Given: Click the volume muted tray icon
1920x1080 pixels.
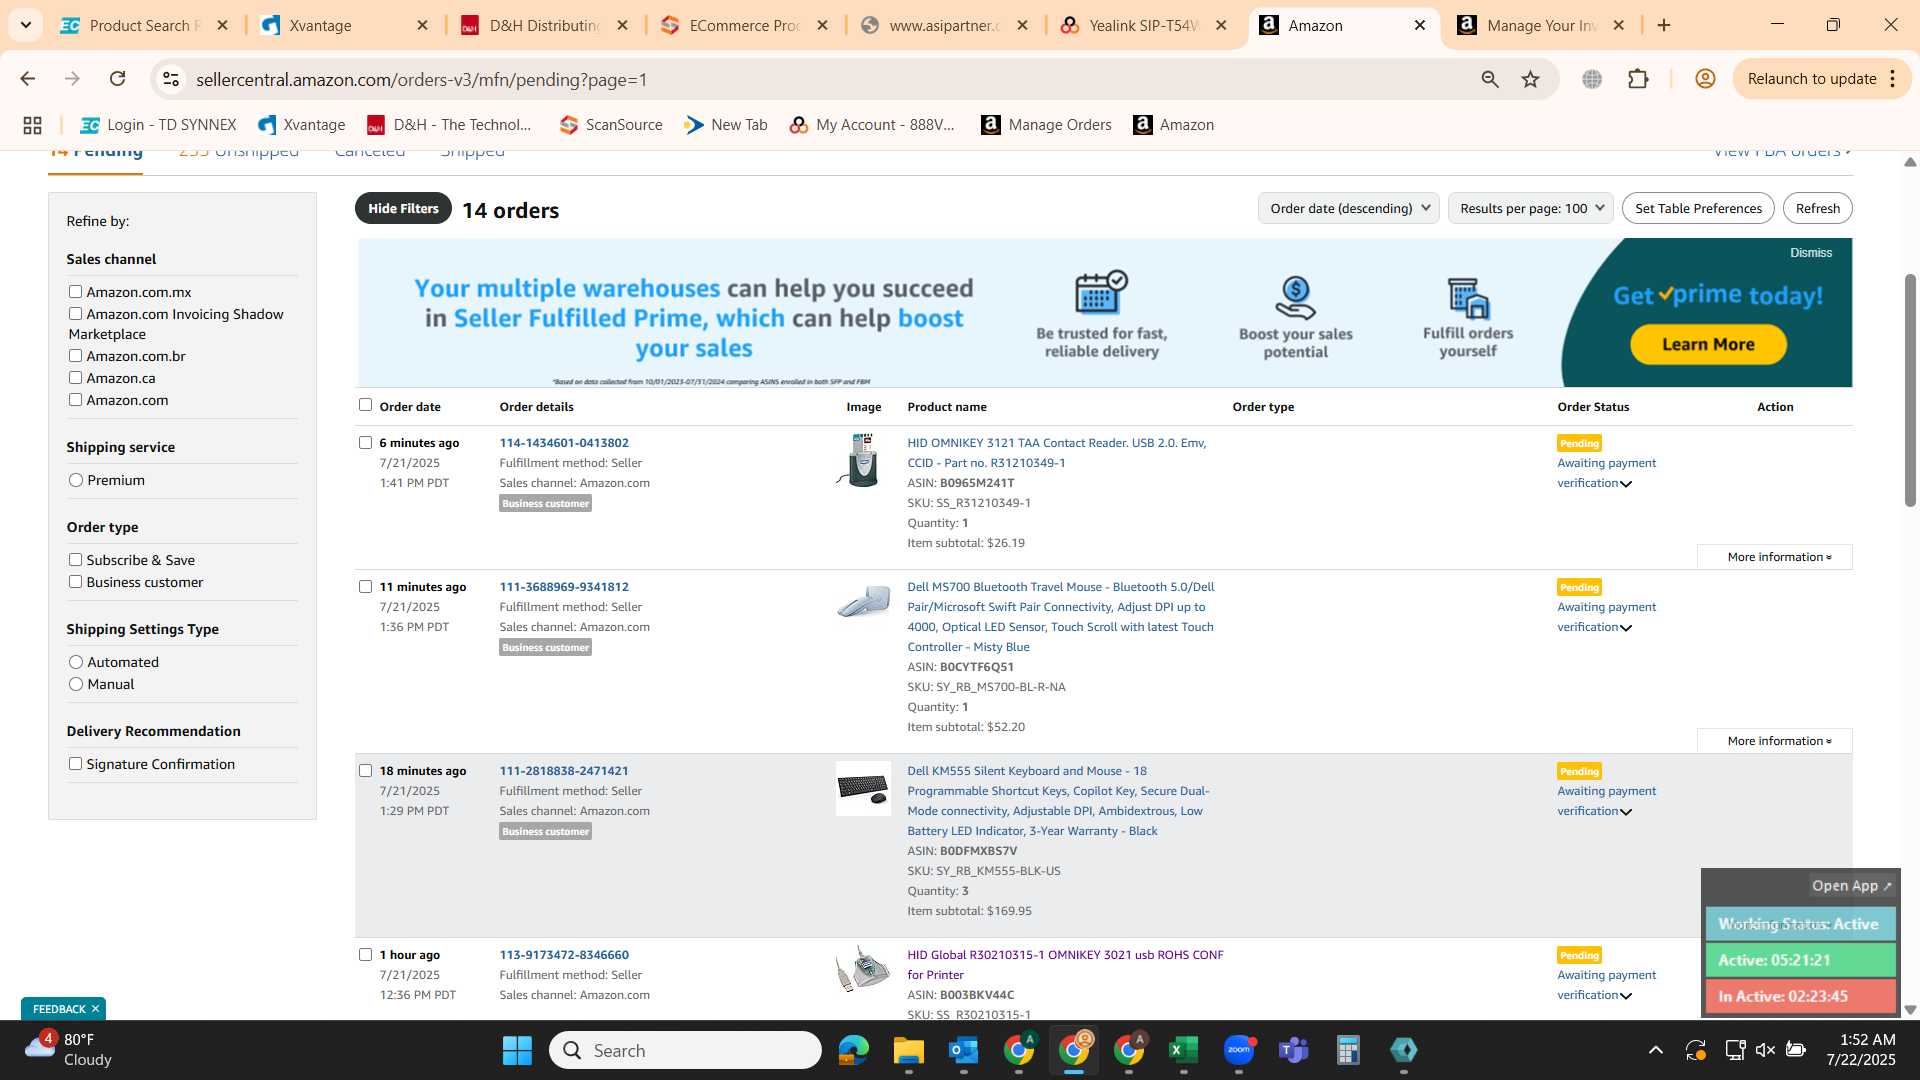Looking at the screenshot, I should click(1765, 1050).
